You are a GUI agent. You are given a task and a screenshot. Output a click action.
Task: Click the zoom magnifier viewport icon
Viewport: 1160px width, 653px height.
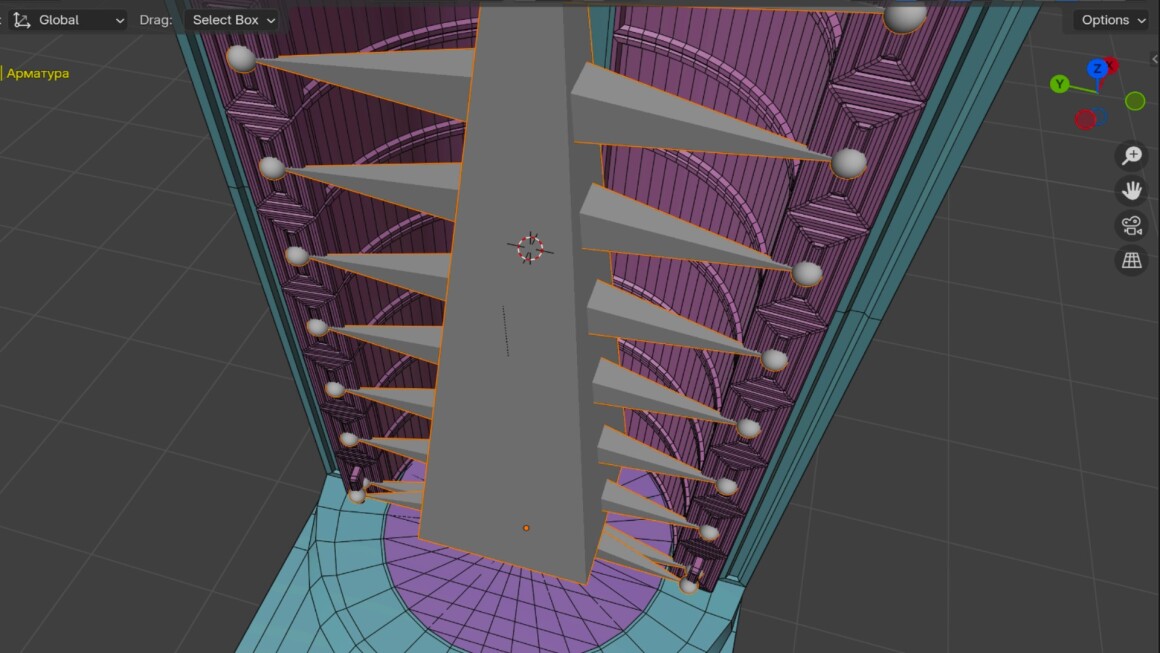[1131, 156]
